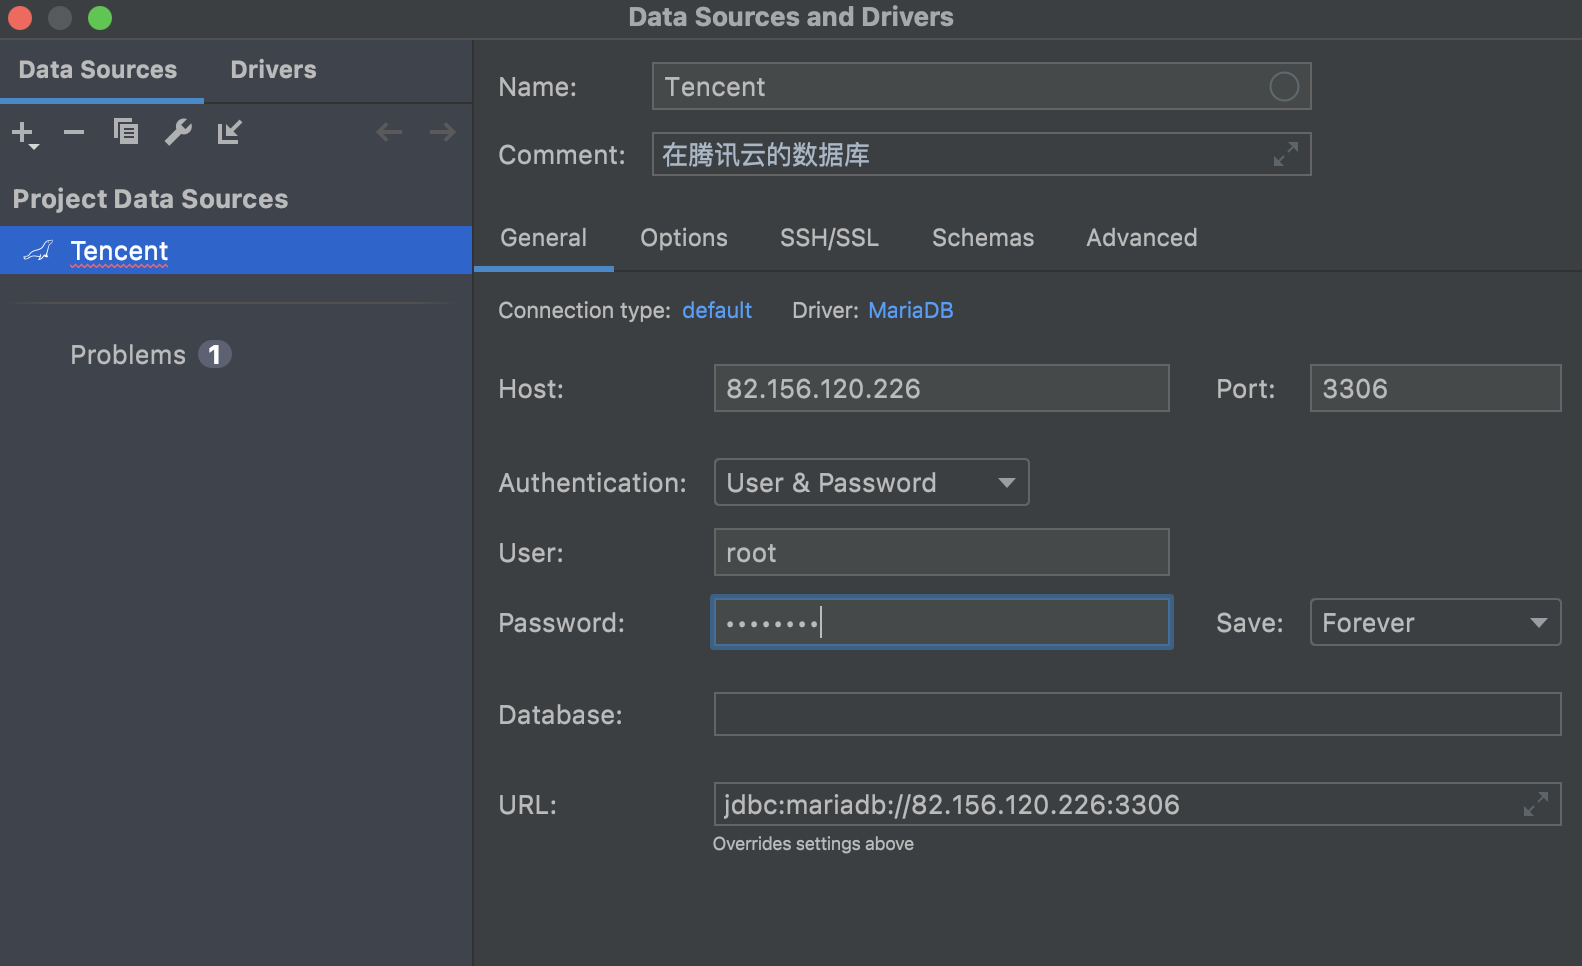Switch to the Drivers tab
The height and width of the screenshot is (966, 1582).
coord(273,70)
